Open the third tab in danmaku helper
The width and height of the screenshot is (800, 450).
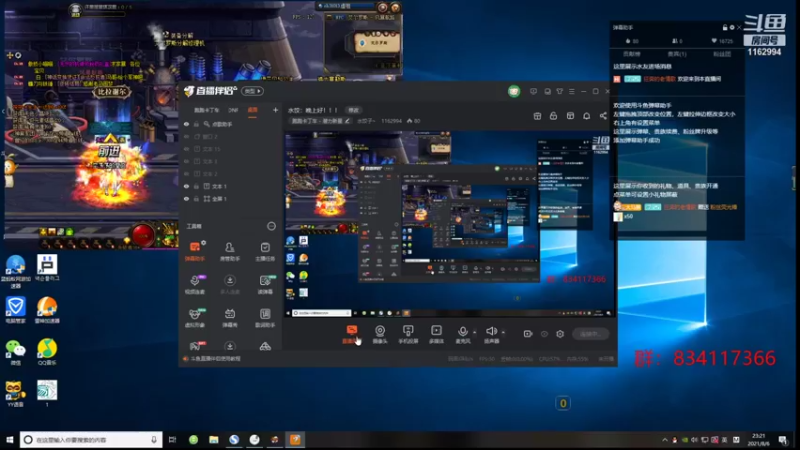pos(721,54)
